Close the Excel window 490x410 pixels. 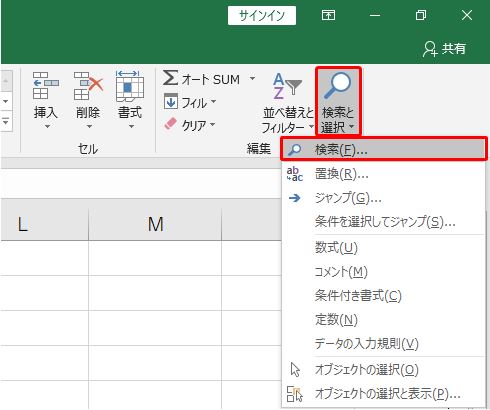coord(467,15)
